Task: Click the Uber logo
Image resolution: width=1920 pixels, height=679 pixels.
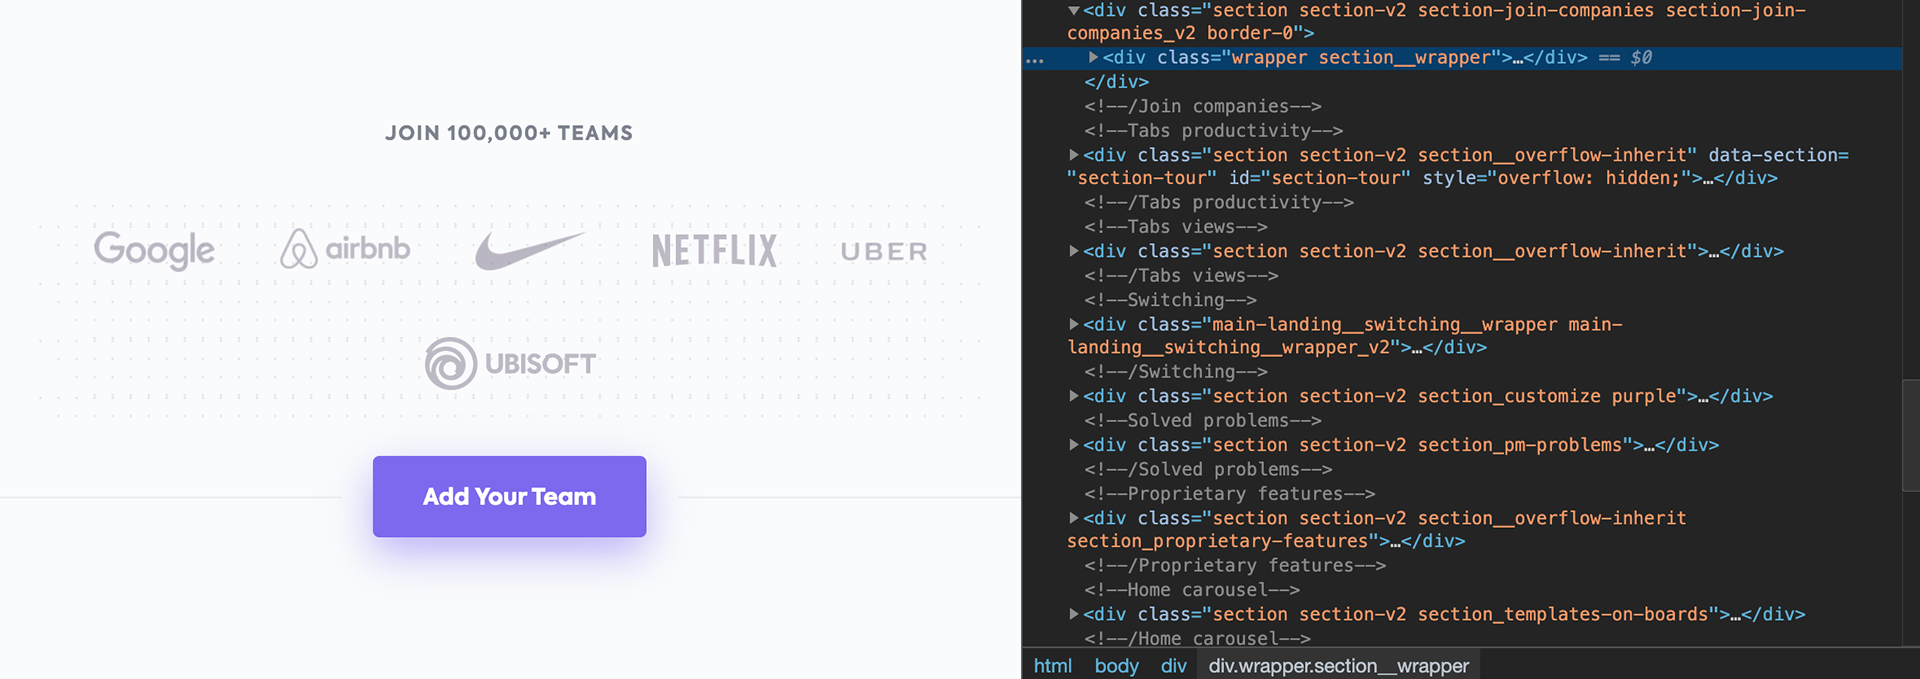Action: 884,252
